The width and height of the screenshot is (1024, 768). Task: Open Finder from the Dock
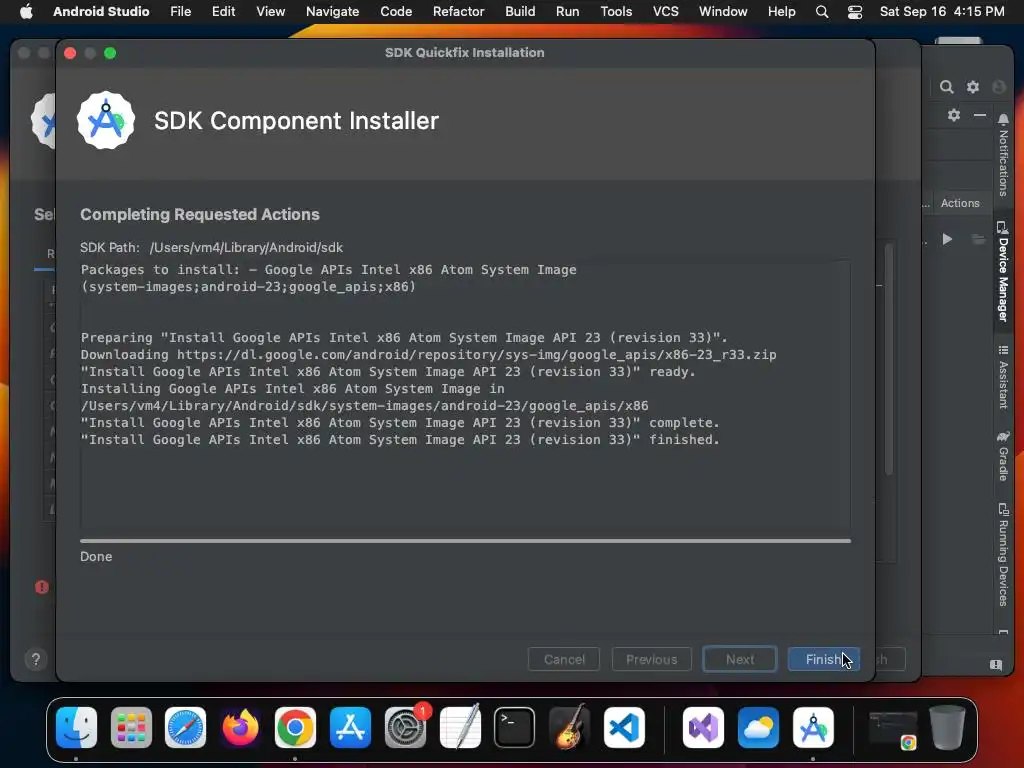coord(76,728)
